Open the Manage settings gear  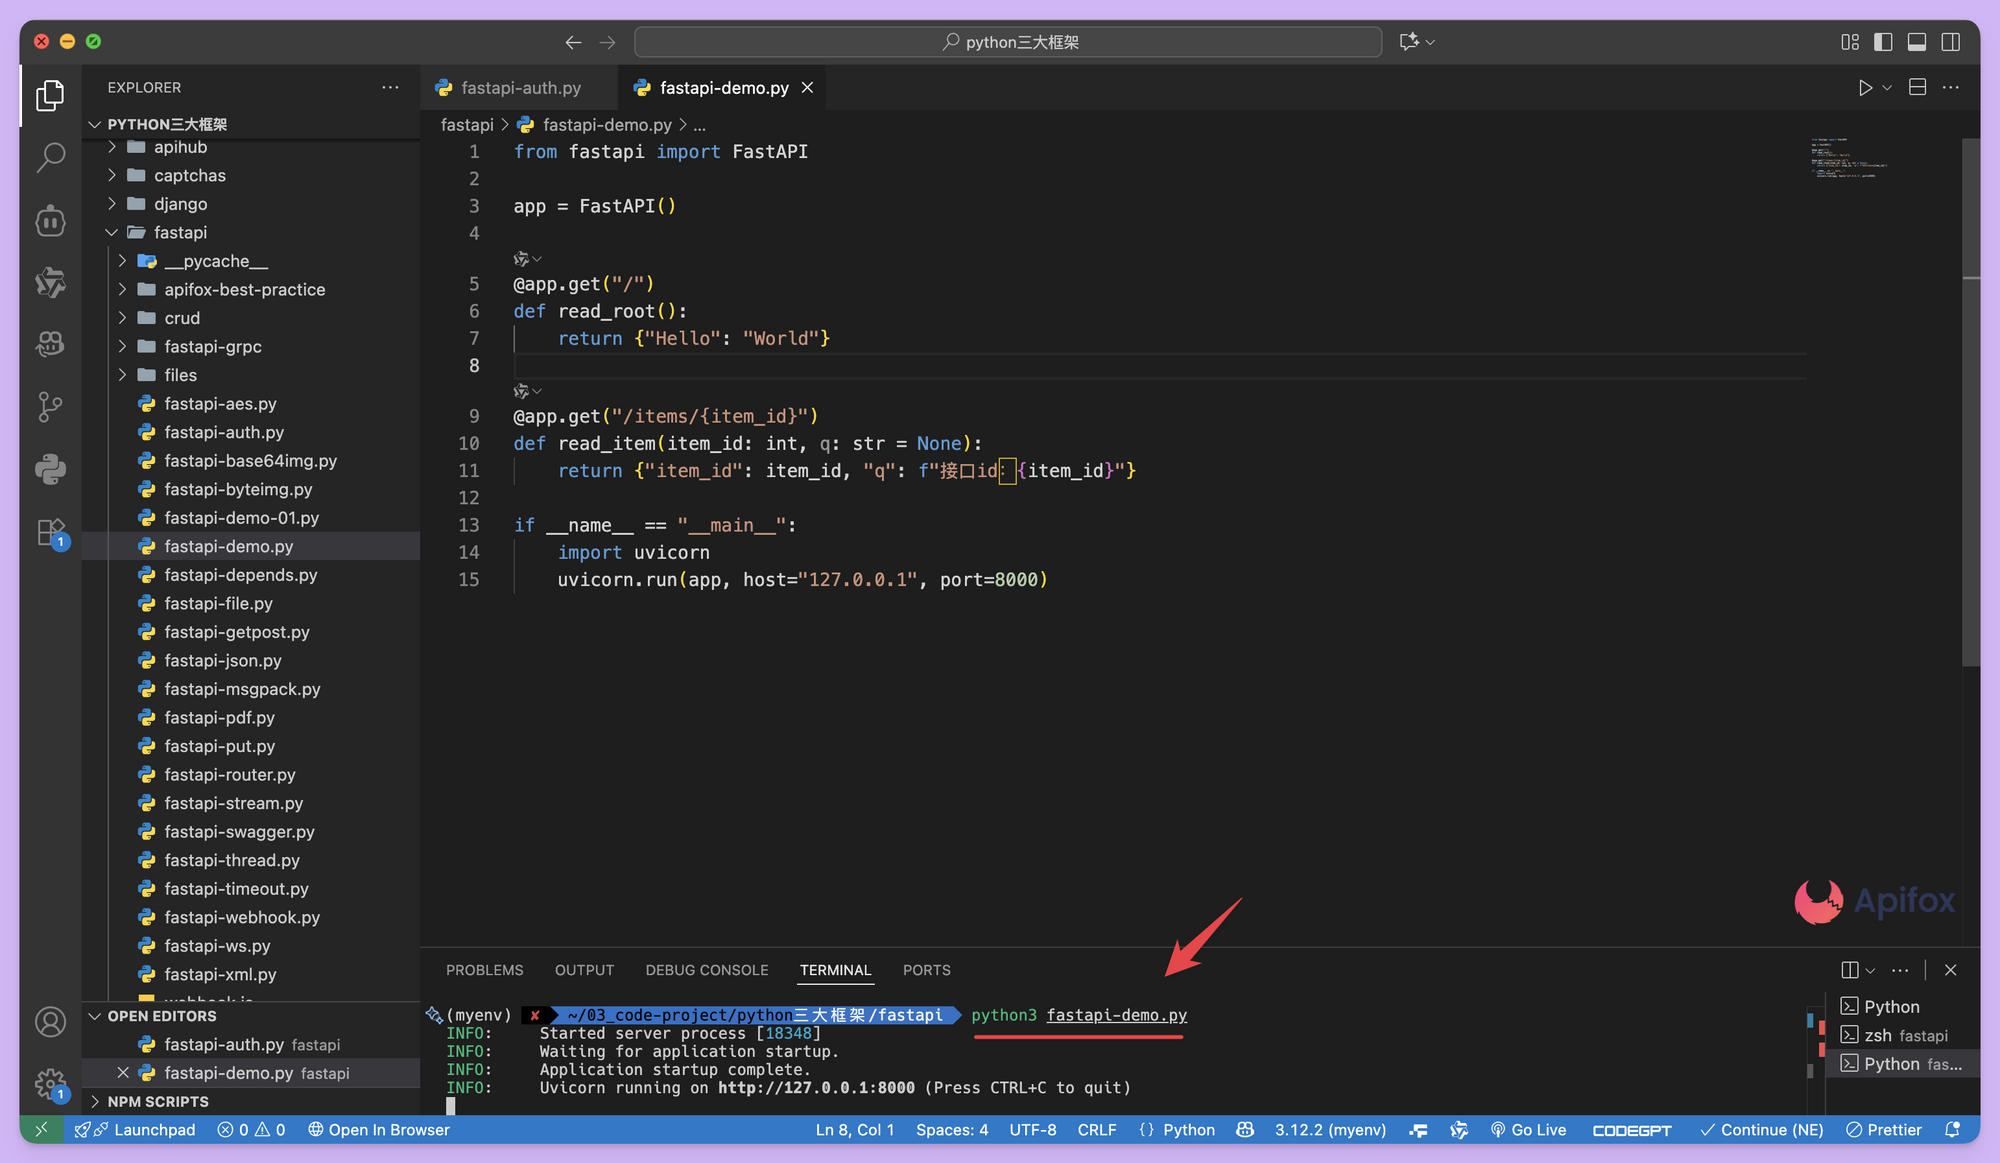click(50, 1084)
